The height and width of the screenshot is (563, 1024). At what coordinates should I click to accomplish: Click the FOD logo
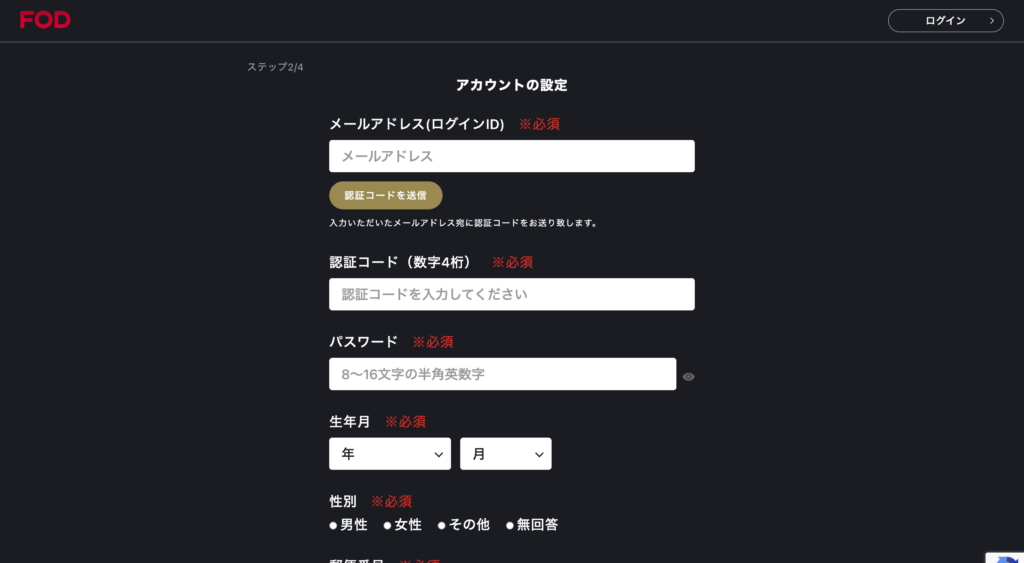click(45, 20)
